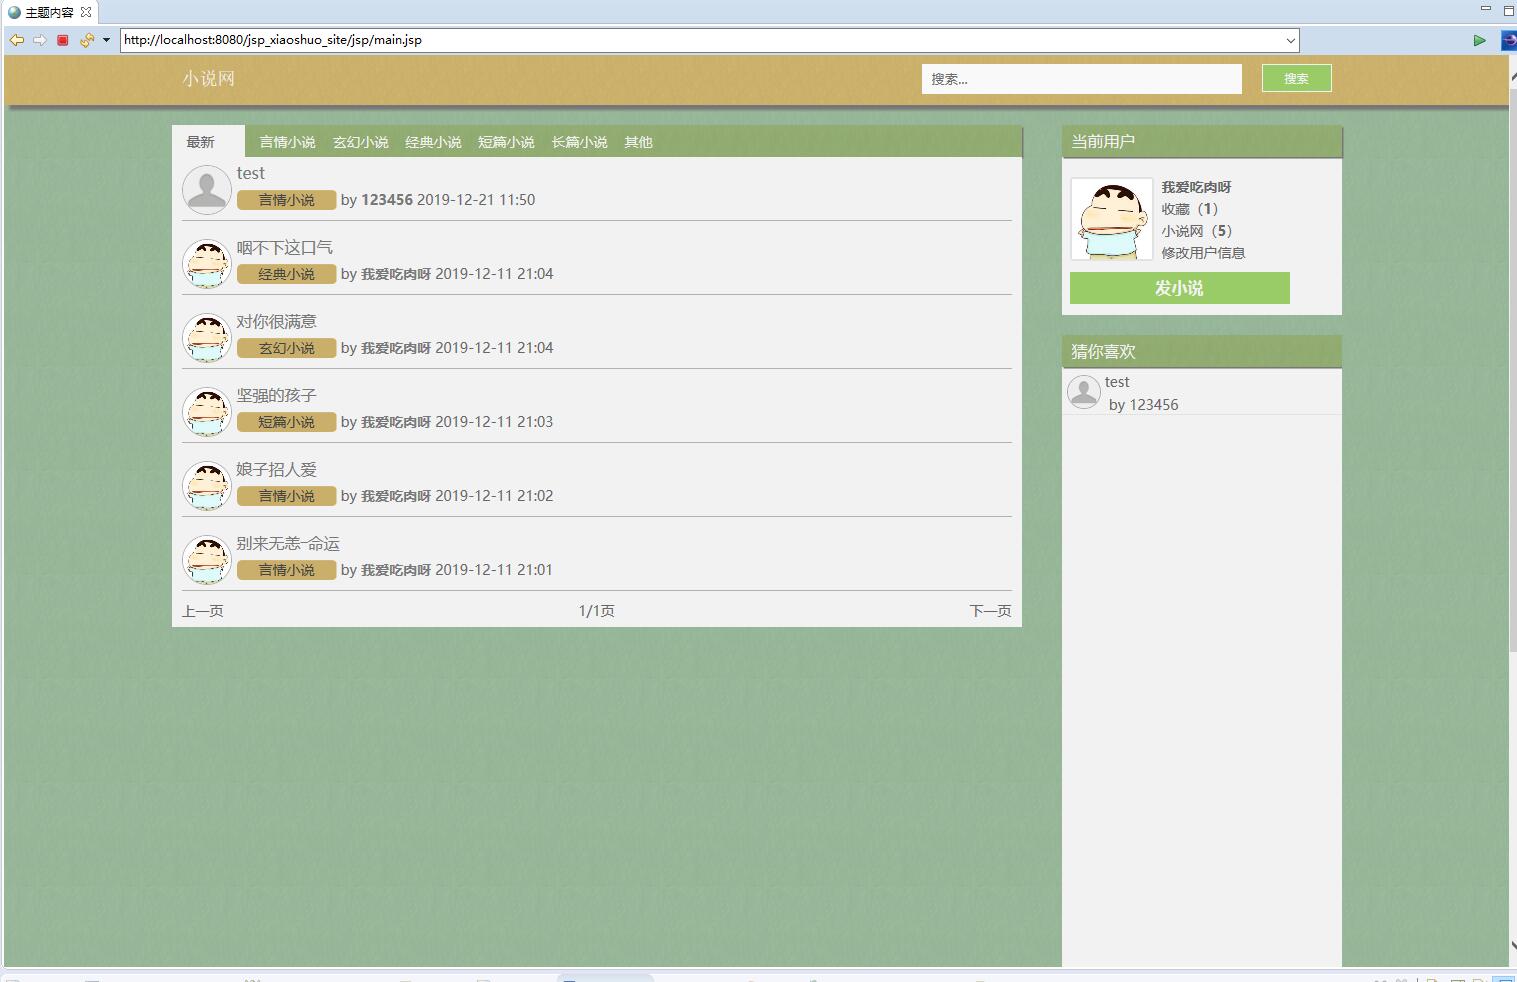Viewport: 1517px width, 982px height.
Task: Open the 经典小说 category tab
Action: (433, 142)
